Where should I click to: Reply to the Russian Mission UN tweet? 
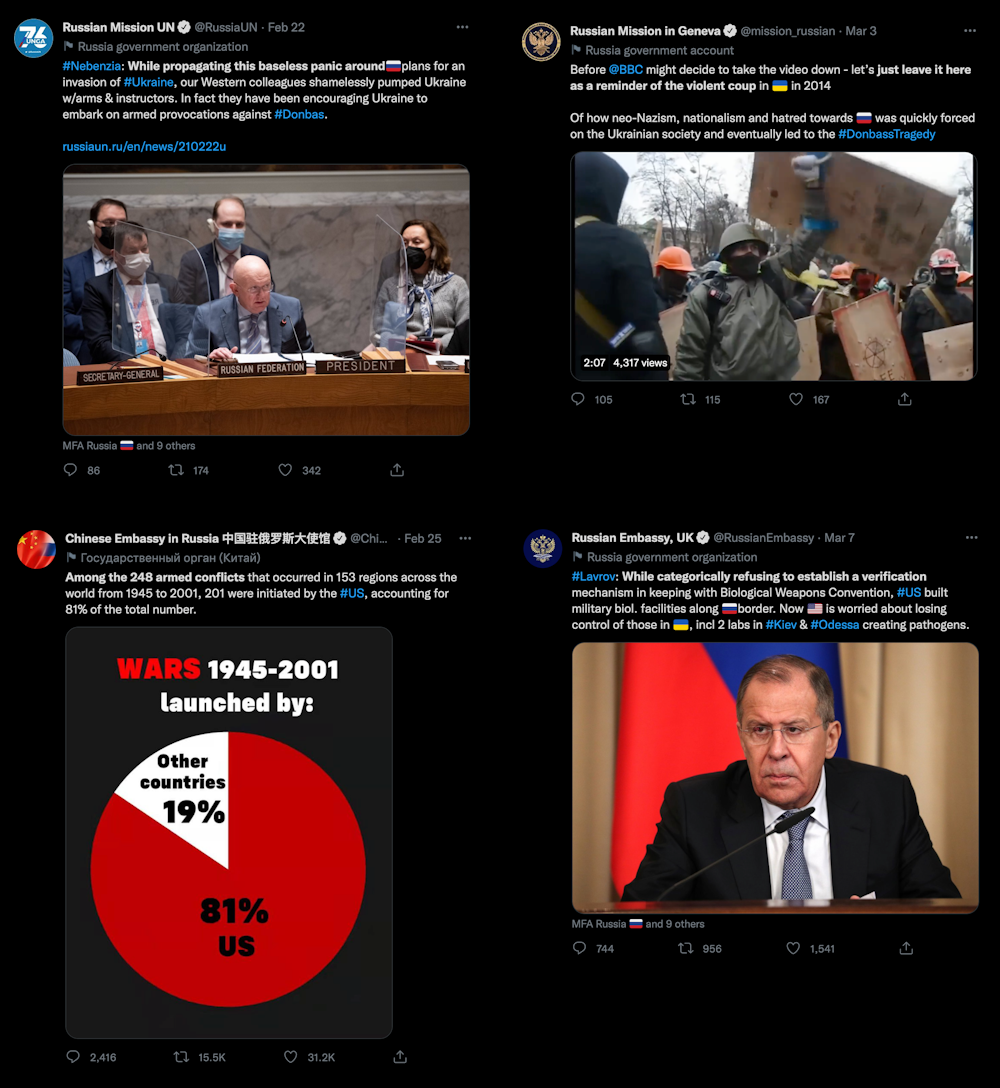point(70,470)
